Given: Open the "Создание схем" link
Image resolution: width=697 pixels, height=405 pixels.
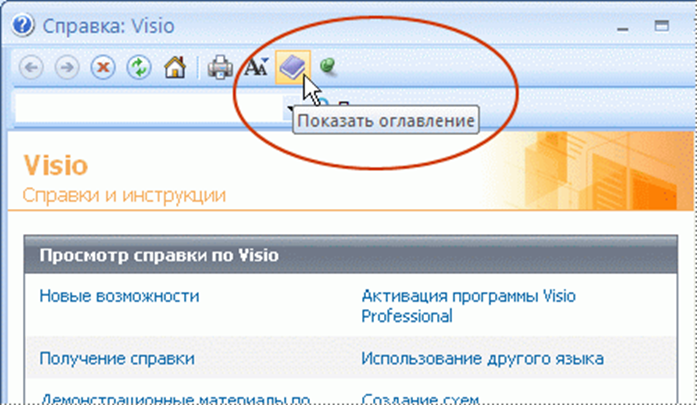Looking at the screenshot, I should pyautogui.click(x=421, y=398).
